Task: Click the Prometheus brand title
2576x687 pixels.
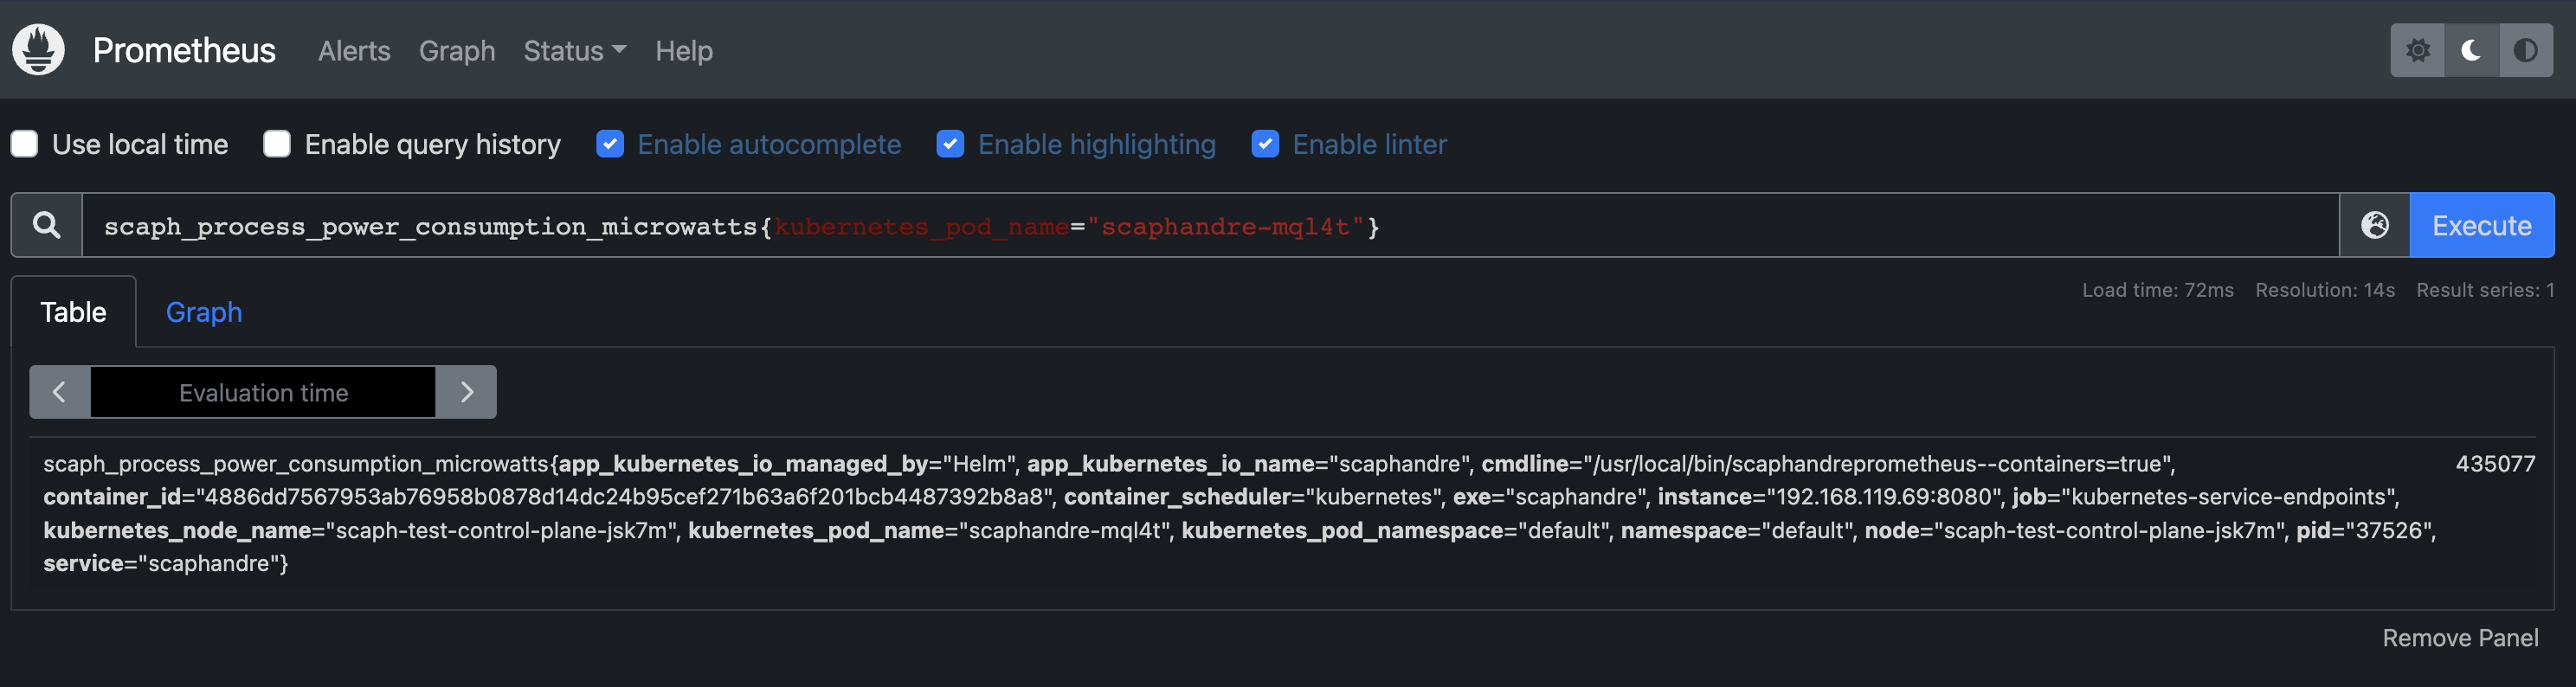Action: coord(184,50)
